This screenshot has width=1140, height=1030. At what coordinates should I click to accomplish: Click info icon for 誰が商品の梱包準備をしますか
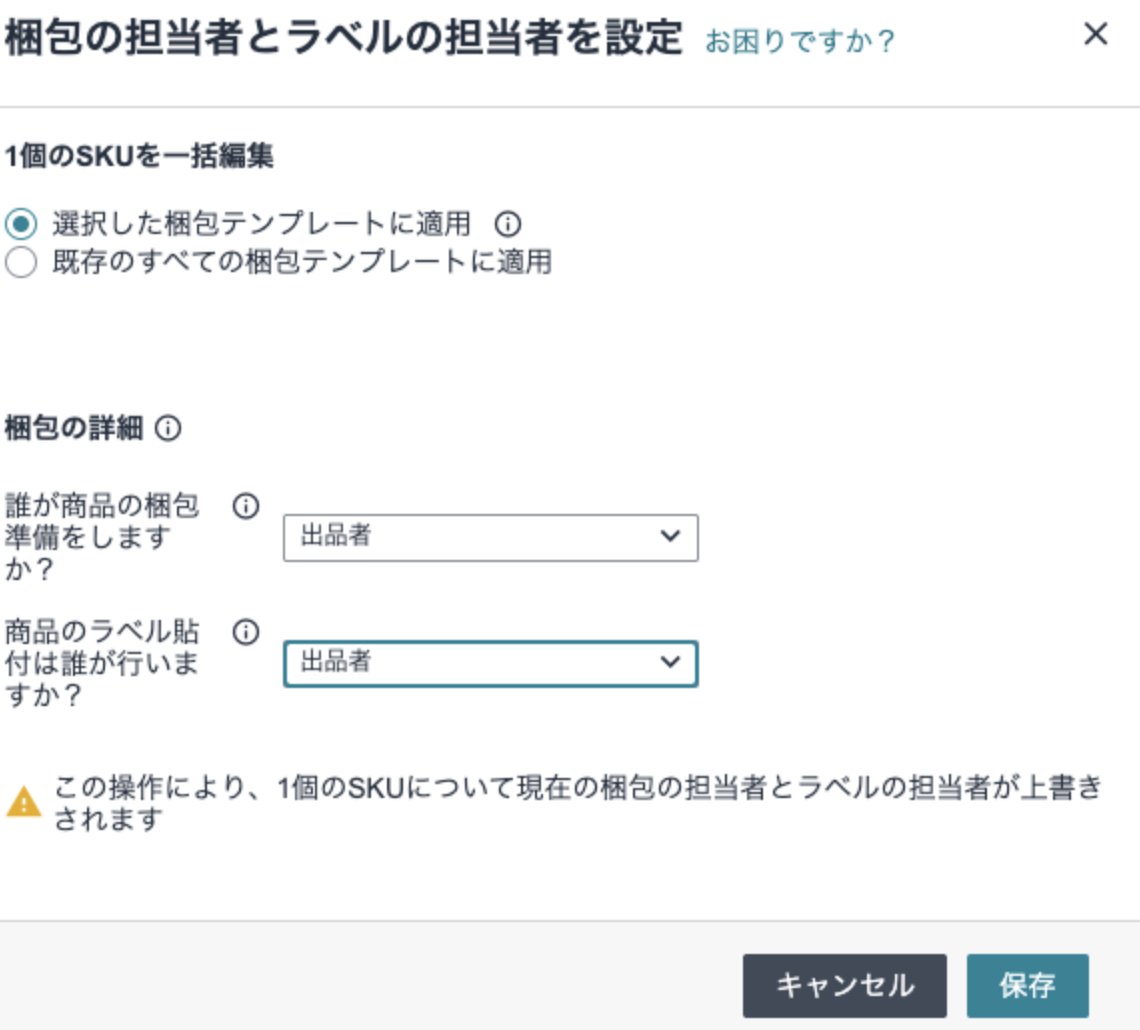(x=246, y=506)
